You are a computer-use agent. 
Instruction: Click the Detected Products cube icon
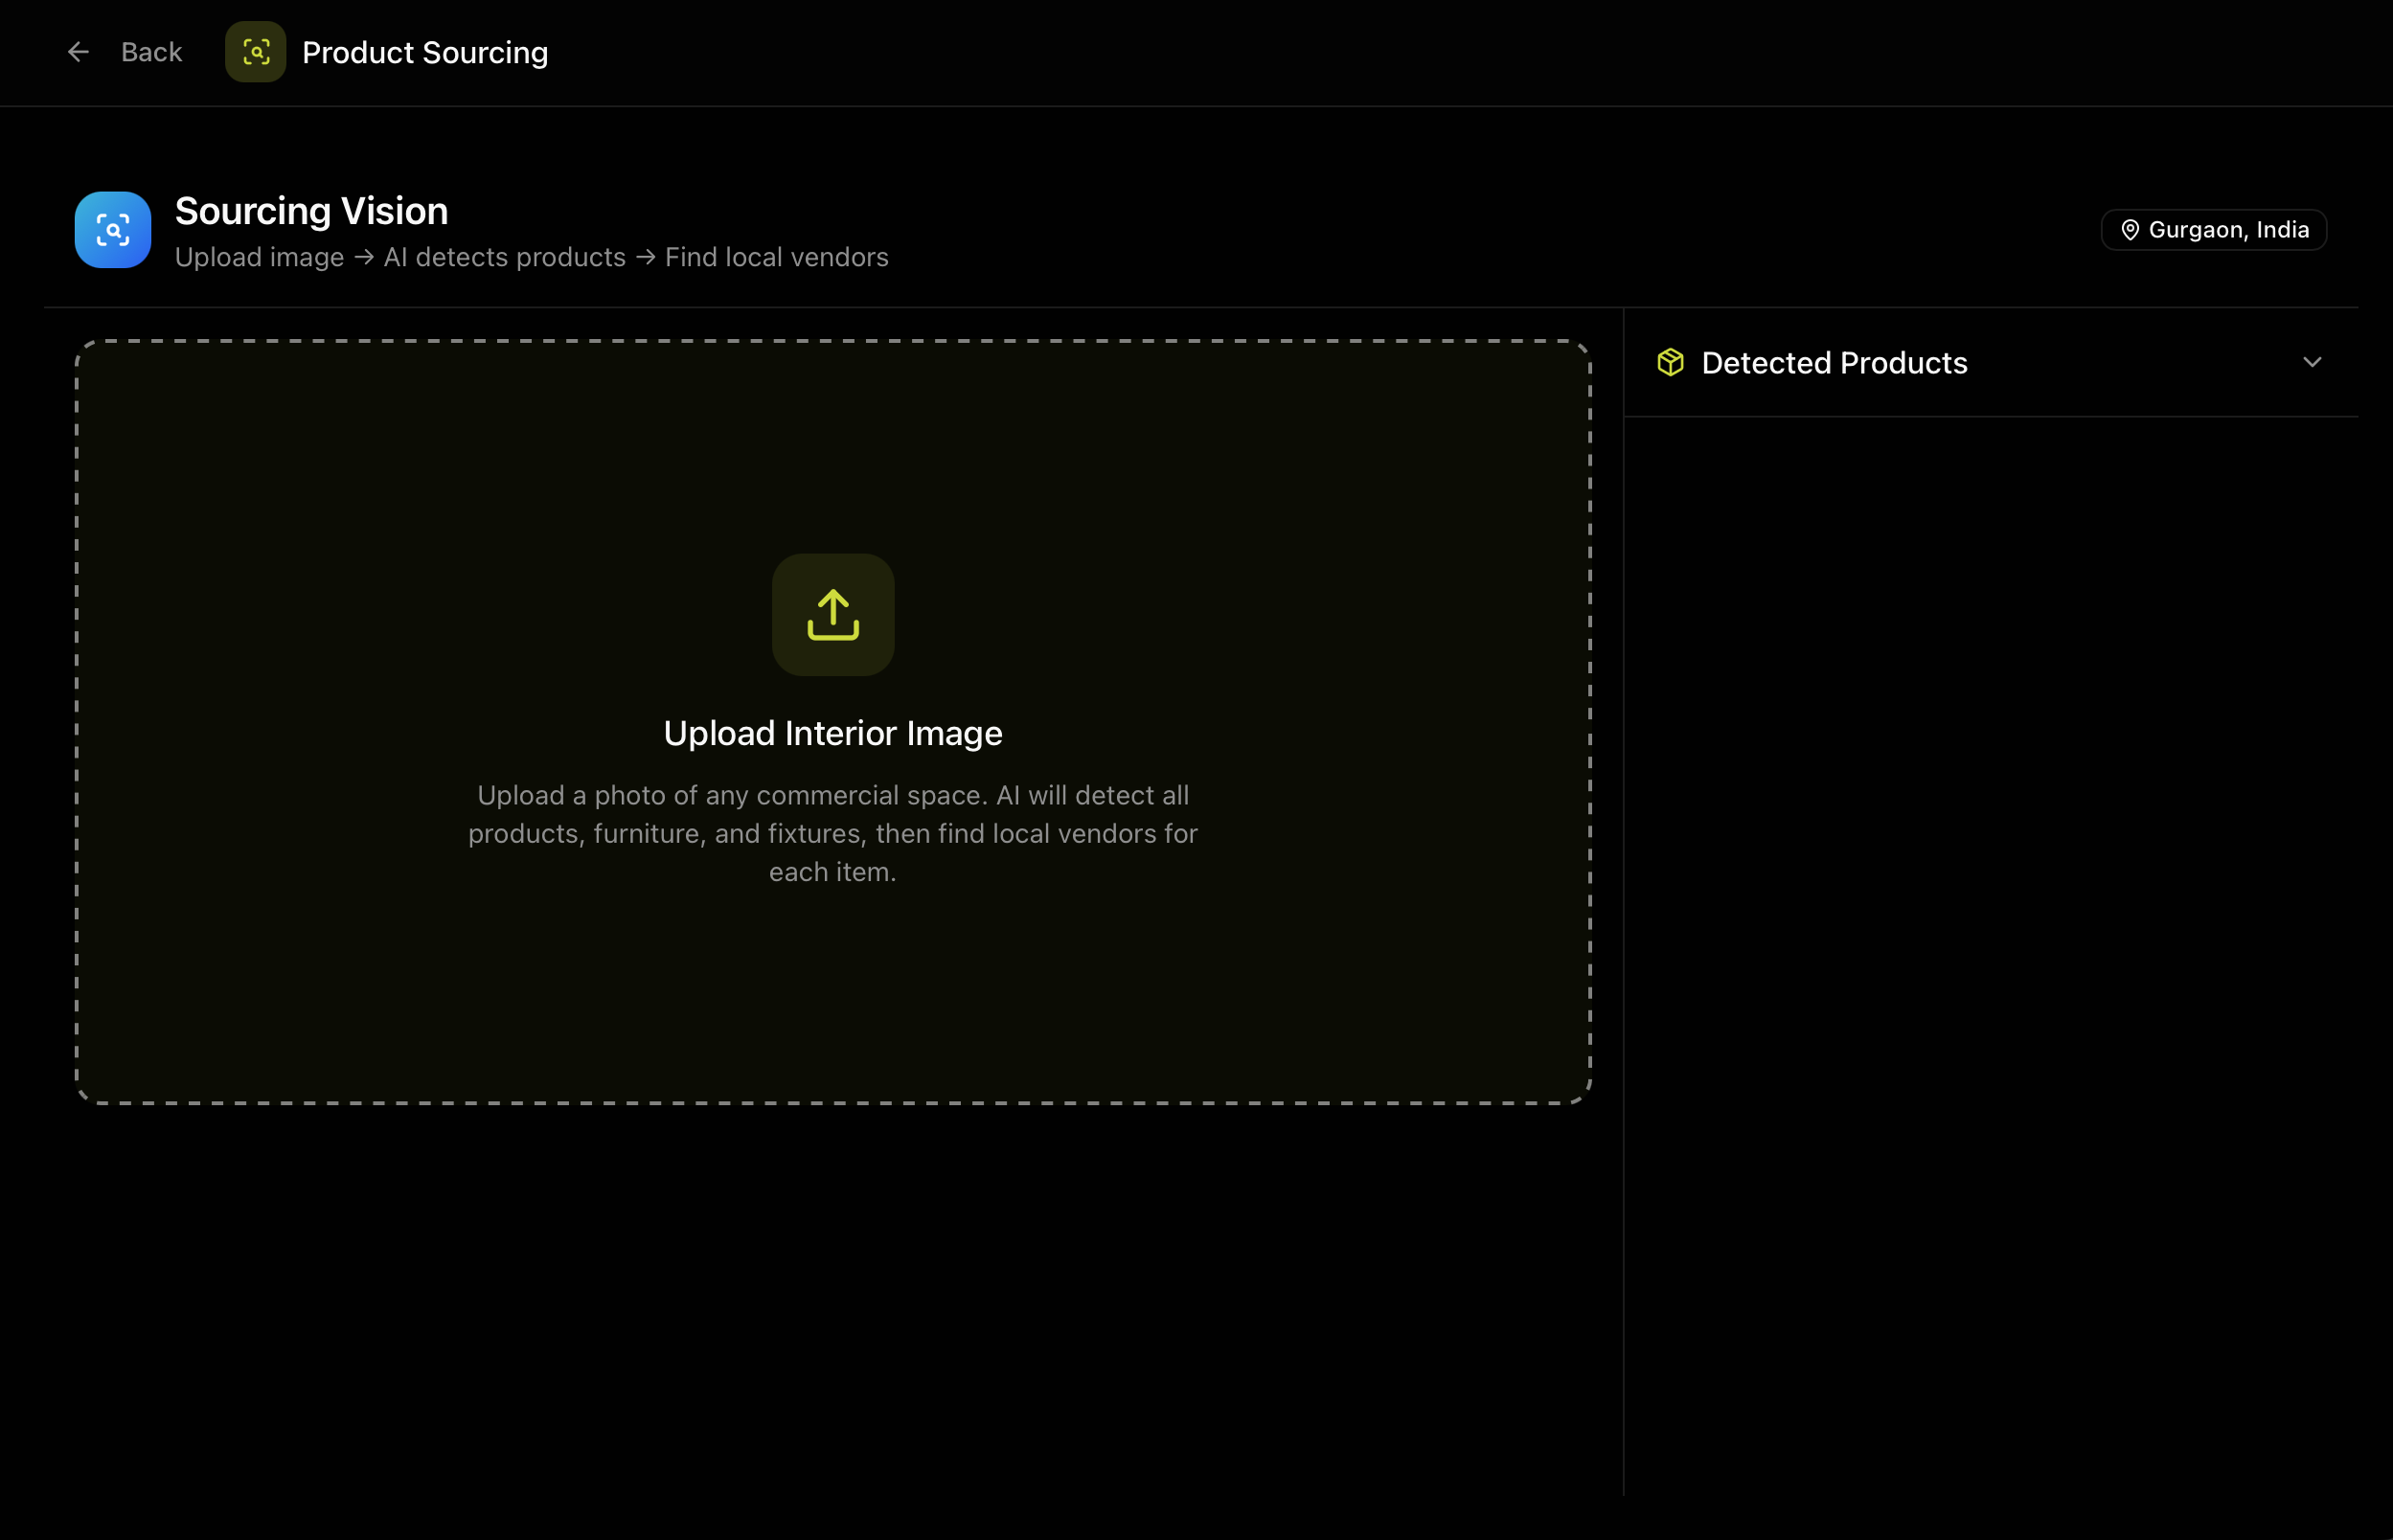click(1670, 362)
